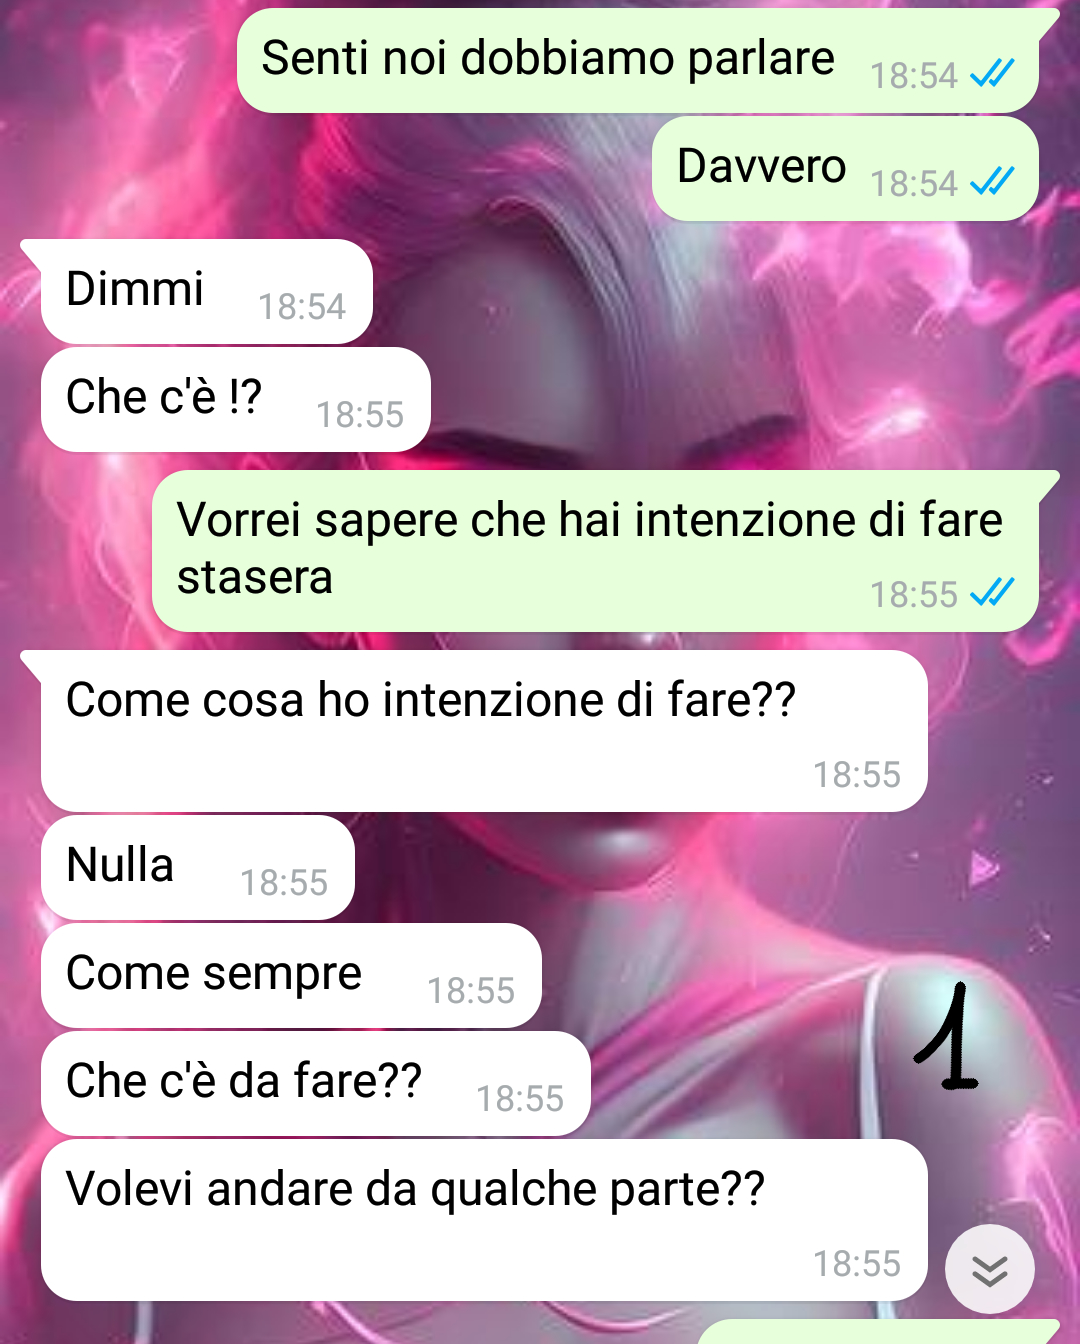Screen dimensions: 1080x1344
Task: Tap the partially visible green bubble at bottom
Action: (x=878, y=1332)
